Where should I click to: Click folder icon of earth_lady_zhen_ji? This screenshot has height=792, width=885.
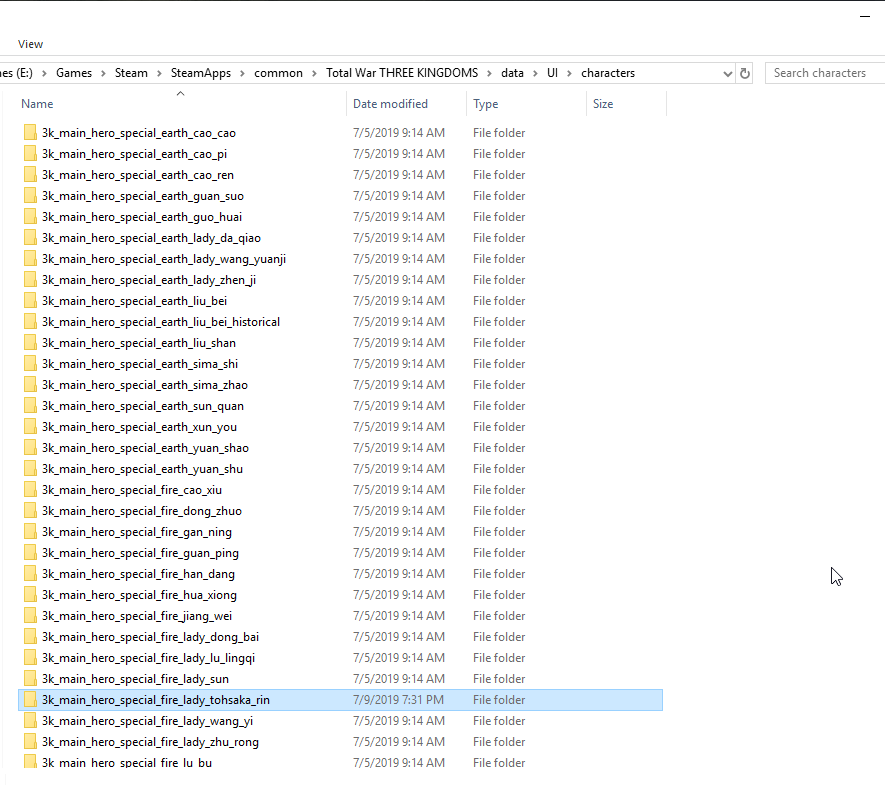click(x=30, y=279)
